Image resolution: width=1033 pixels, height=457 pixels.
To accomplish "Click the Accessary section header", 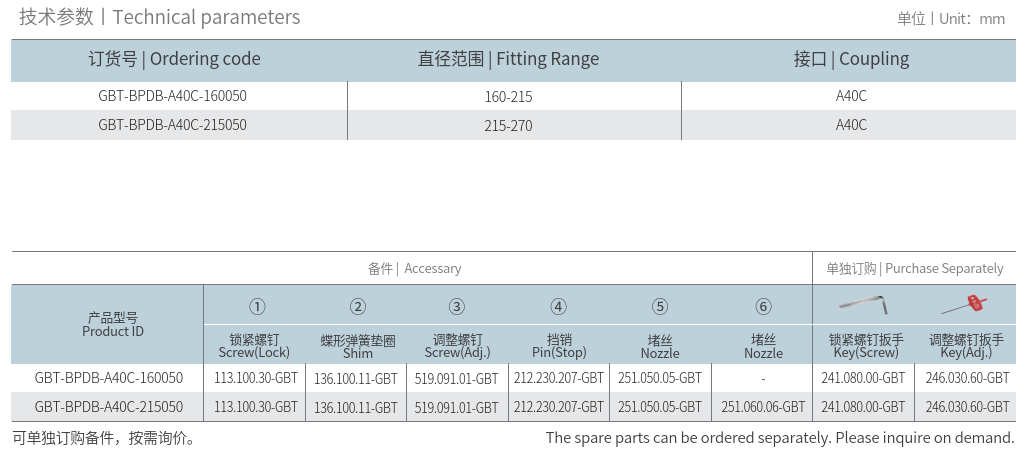I will (414, 268).
